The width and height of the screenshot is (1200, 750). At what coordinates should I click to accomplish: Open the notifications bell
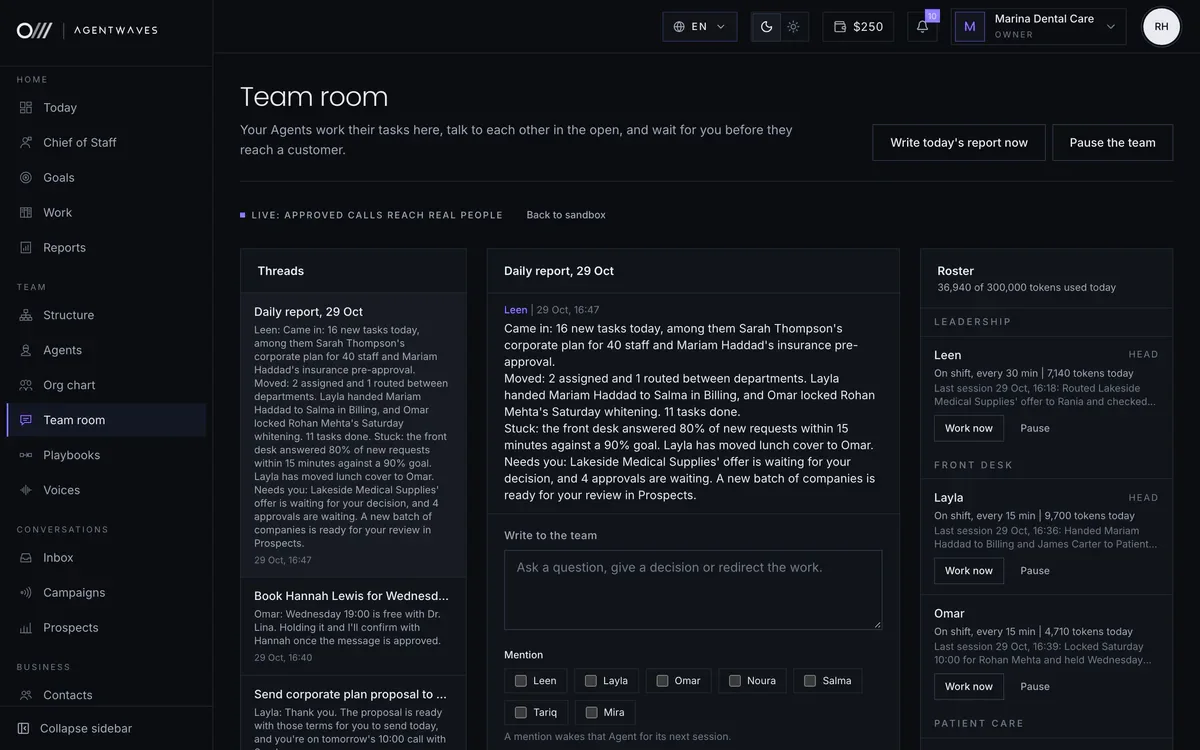922,27
